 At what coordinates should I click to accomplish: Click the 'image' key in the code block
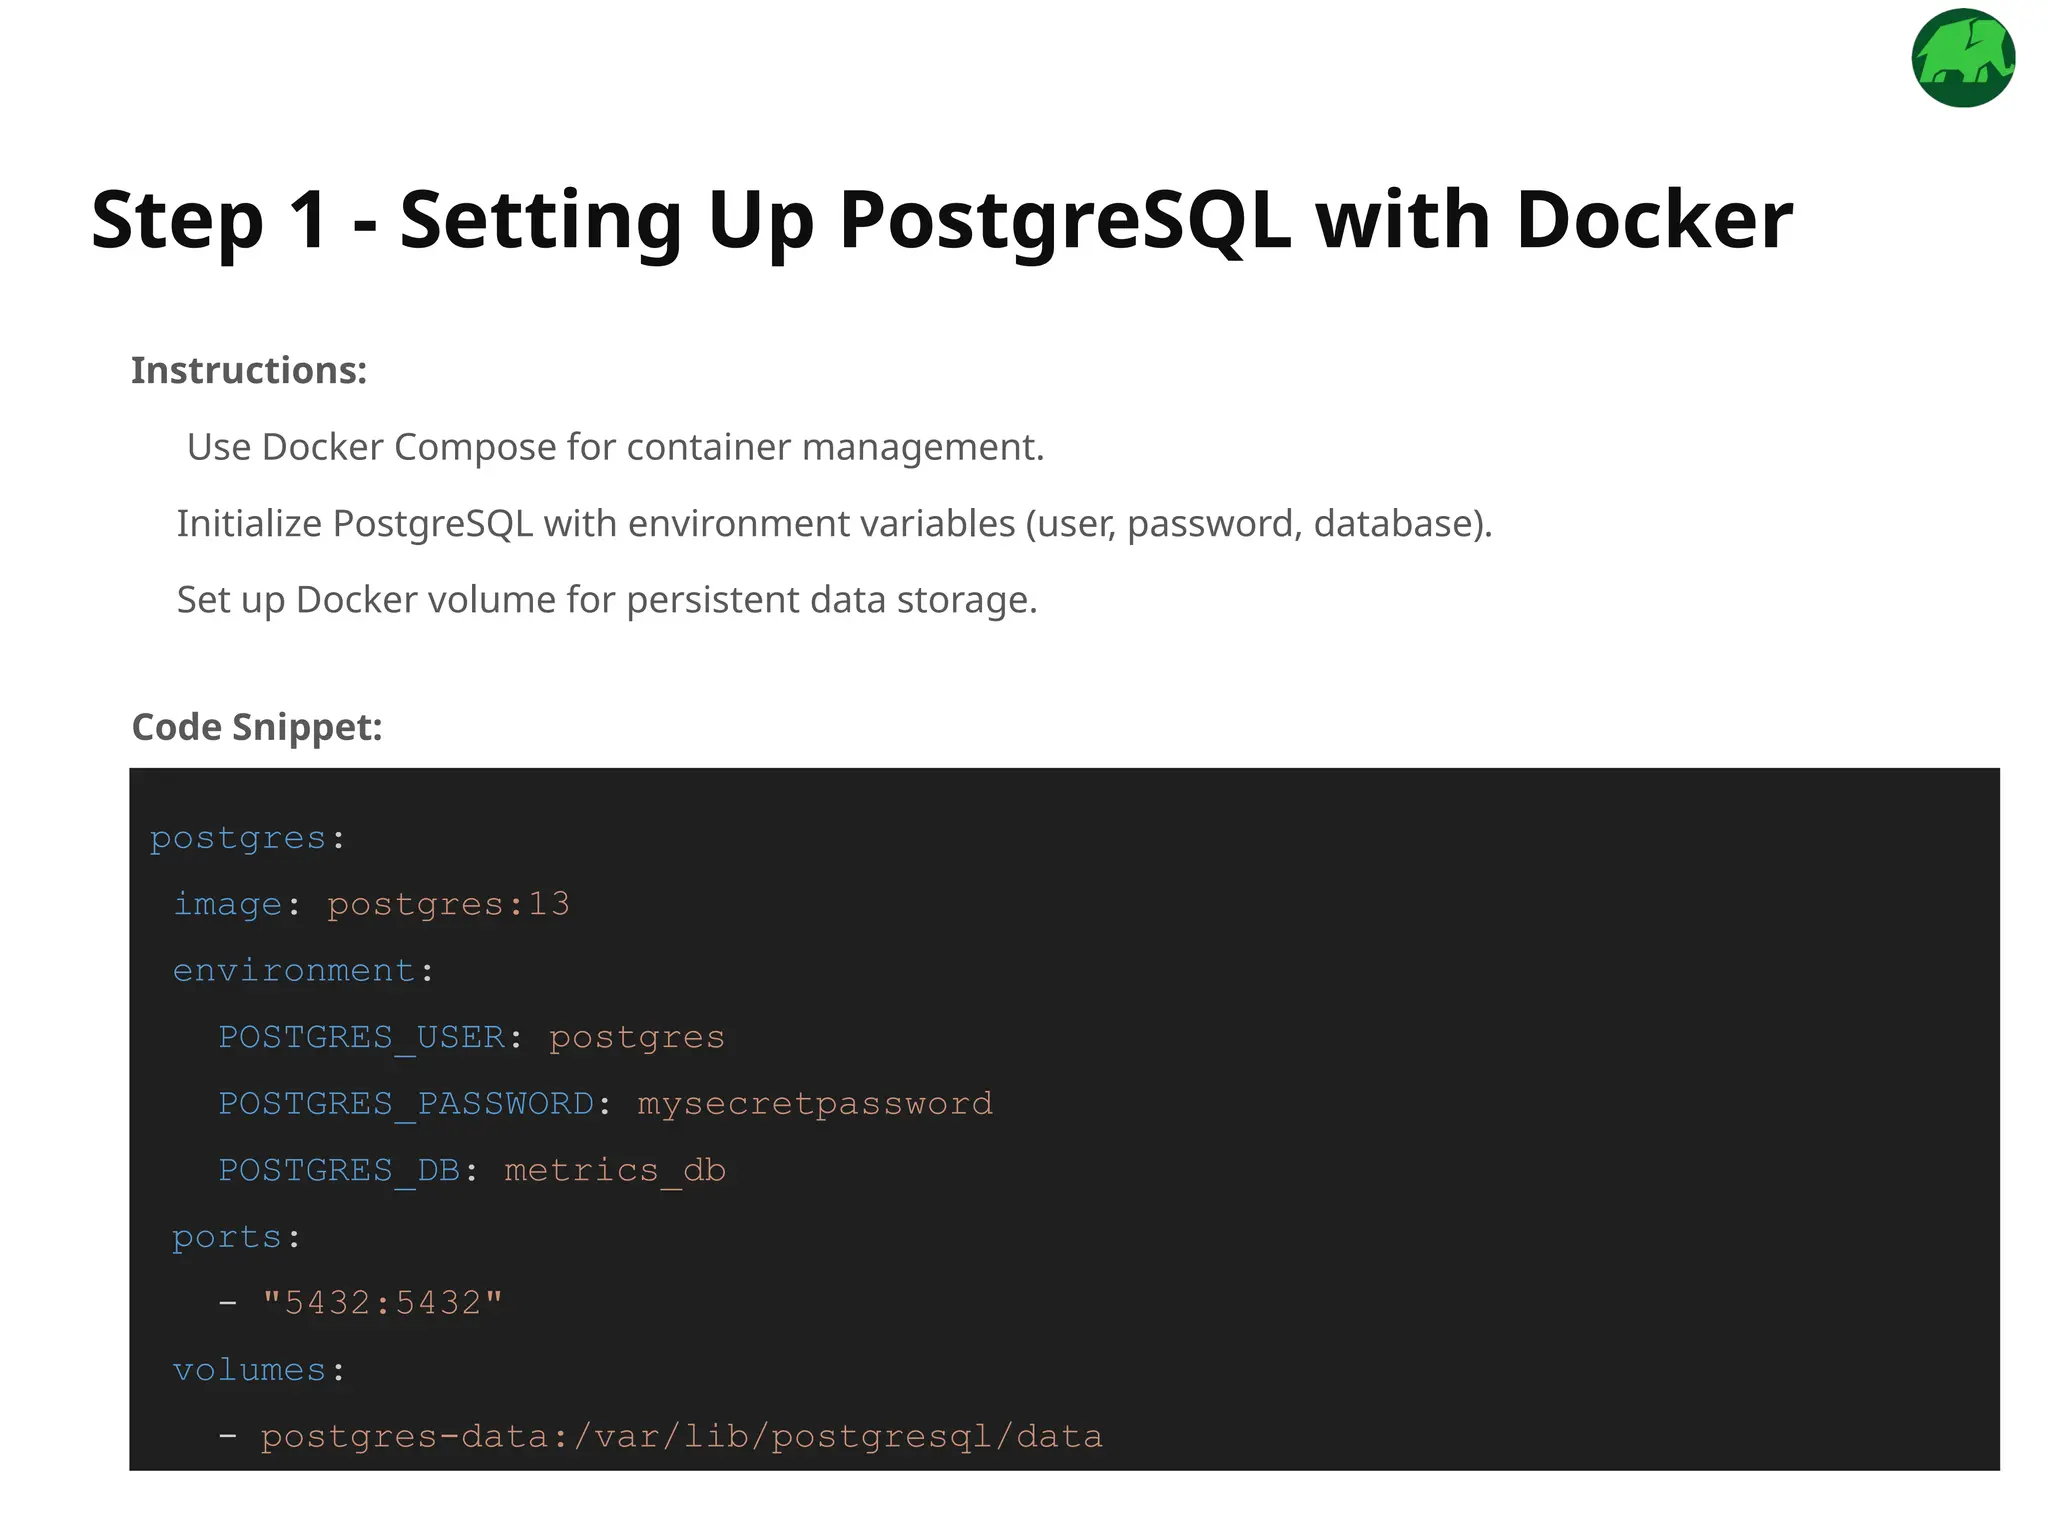228,904
